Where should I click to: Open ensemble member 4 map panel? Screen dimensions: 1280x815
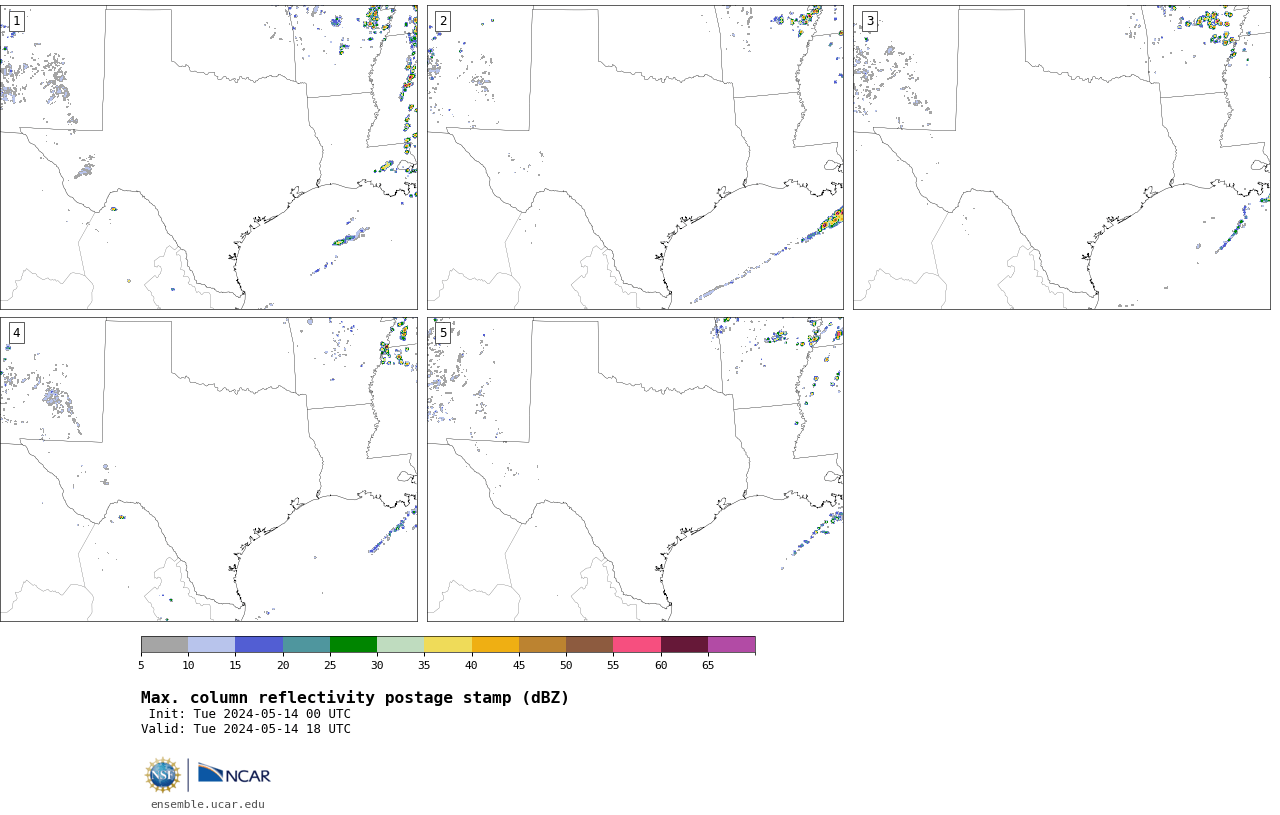point(208,469)
